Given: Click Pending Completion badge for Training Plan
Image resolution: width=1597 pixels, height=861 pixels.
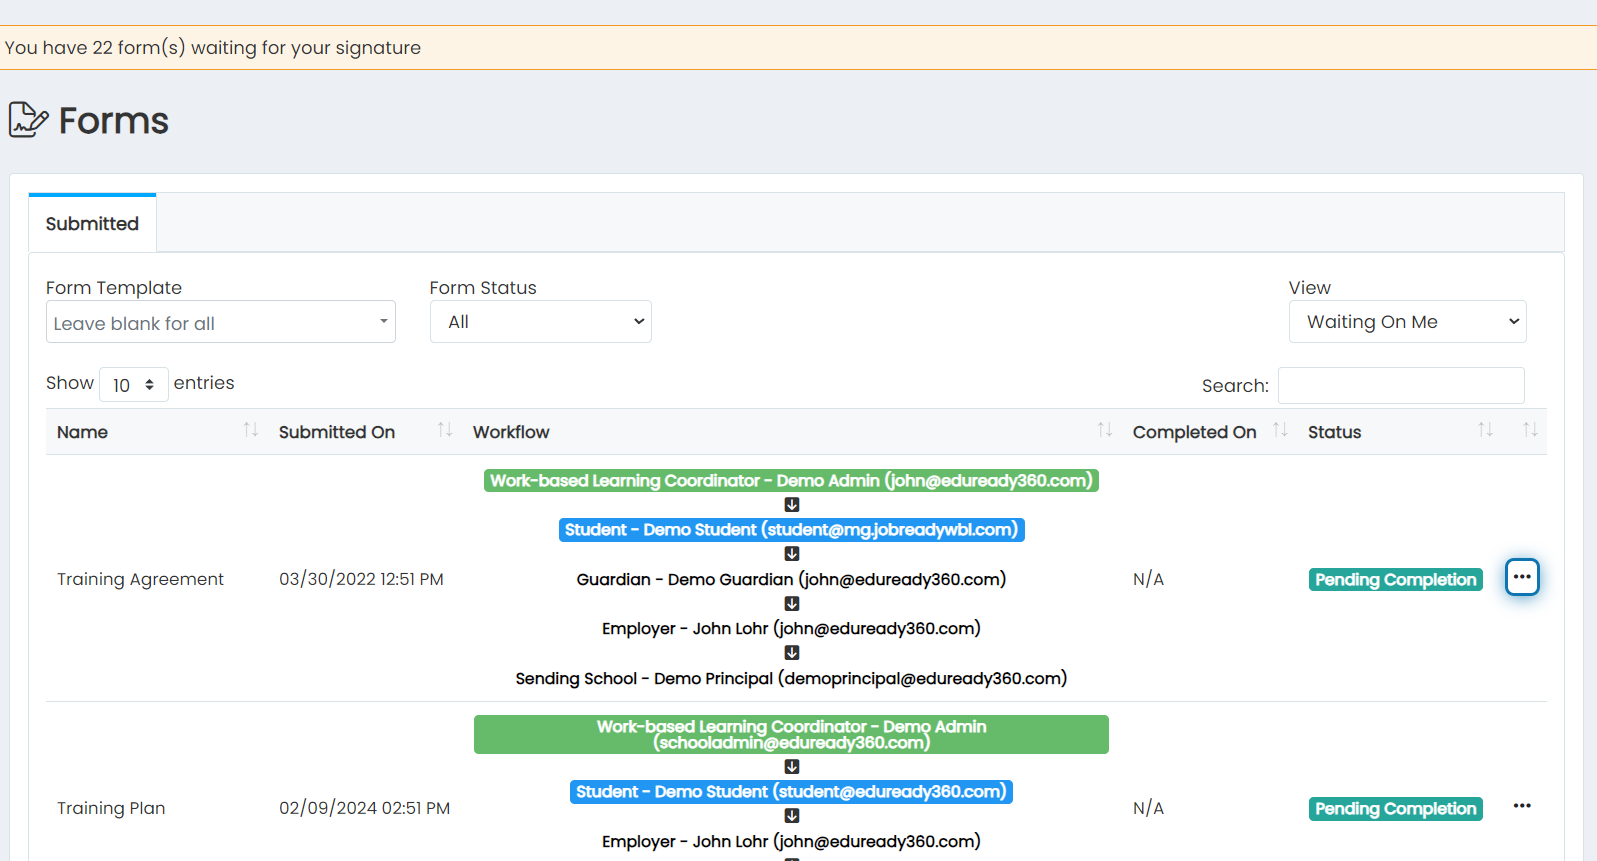Looking at the screenshot, I should pos(1395,809).
